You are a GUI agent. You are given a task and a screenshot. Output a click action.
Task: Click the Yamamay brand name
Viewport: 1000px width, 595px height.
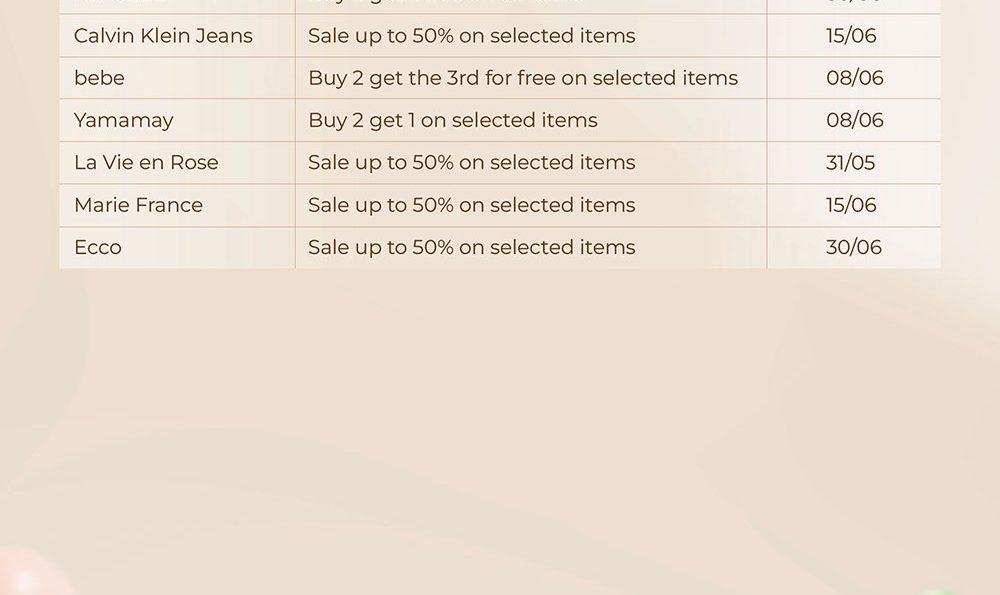[x=124, y=121]
